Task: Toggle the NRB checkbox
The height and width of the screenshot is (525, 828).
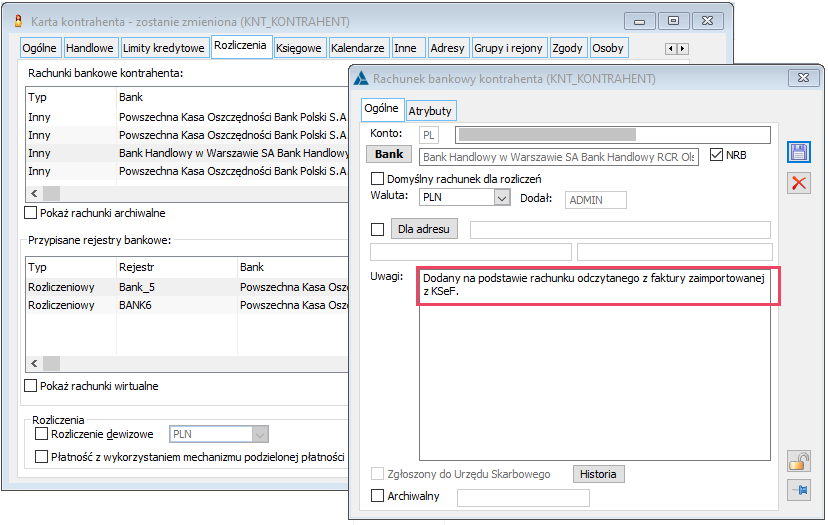Action: click(x=716, y=155)
